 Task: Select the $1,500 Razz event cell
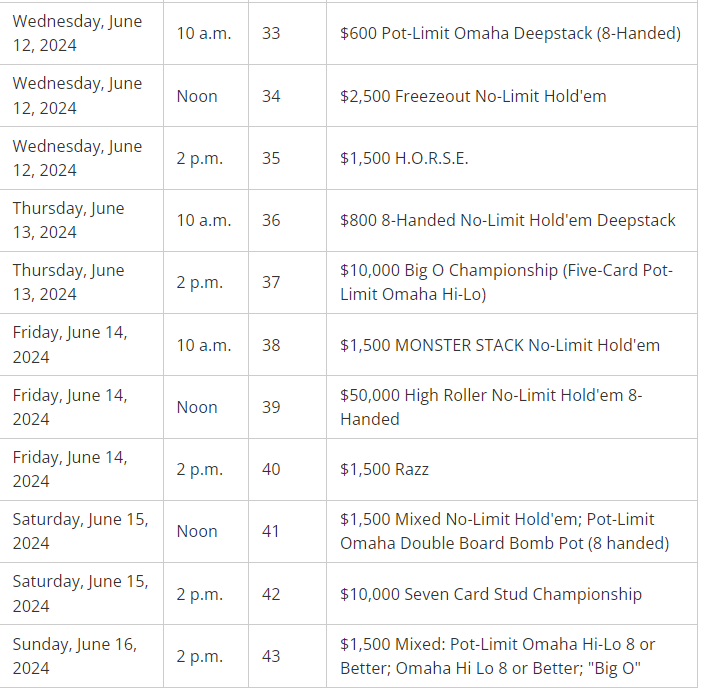(x=384, y=469)
